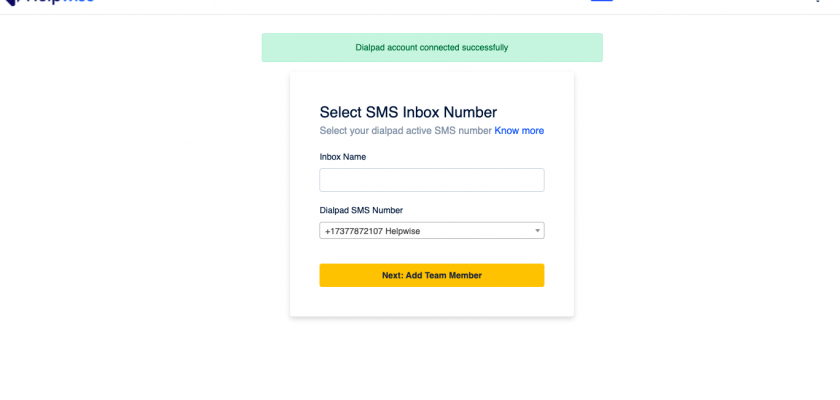Viewport: 840px width, 400px height.
Task: Click the Select your dialpad active SMS number subtitle
Action: (x=406, y=131)
